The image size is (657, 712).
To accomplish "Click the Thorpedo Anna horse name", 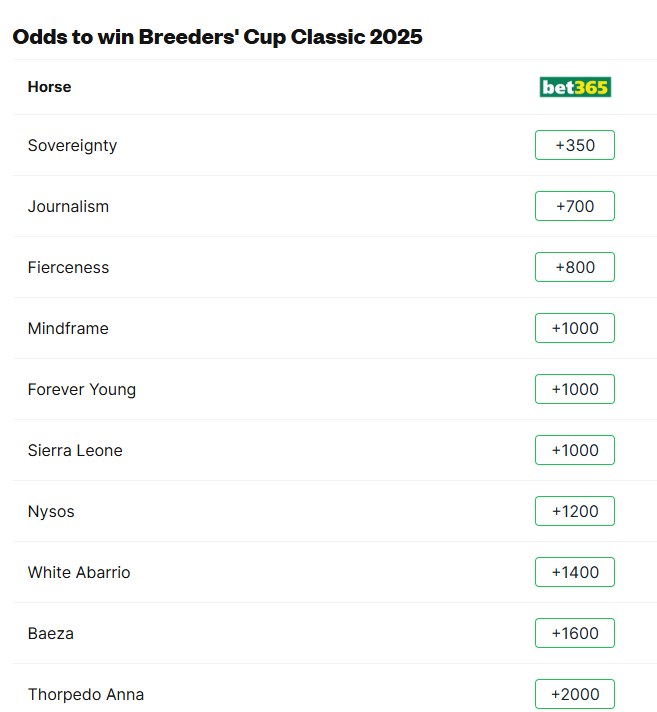I will point(86,694).
